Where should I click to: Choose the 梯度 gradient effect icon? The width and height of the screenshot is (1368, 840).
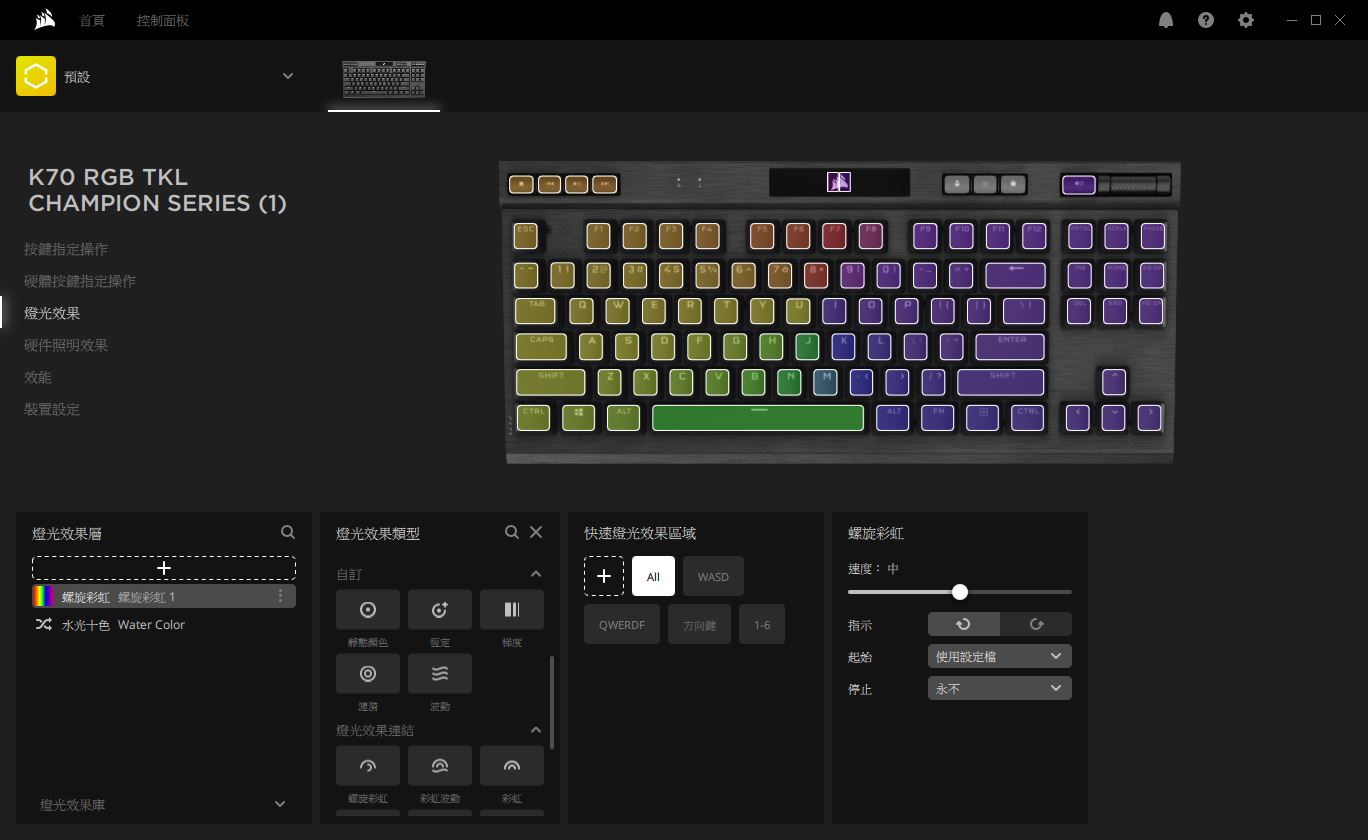pyautogui.click(x=512, y=609)
